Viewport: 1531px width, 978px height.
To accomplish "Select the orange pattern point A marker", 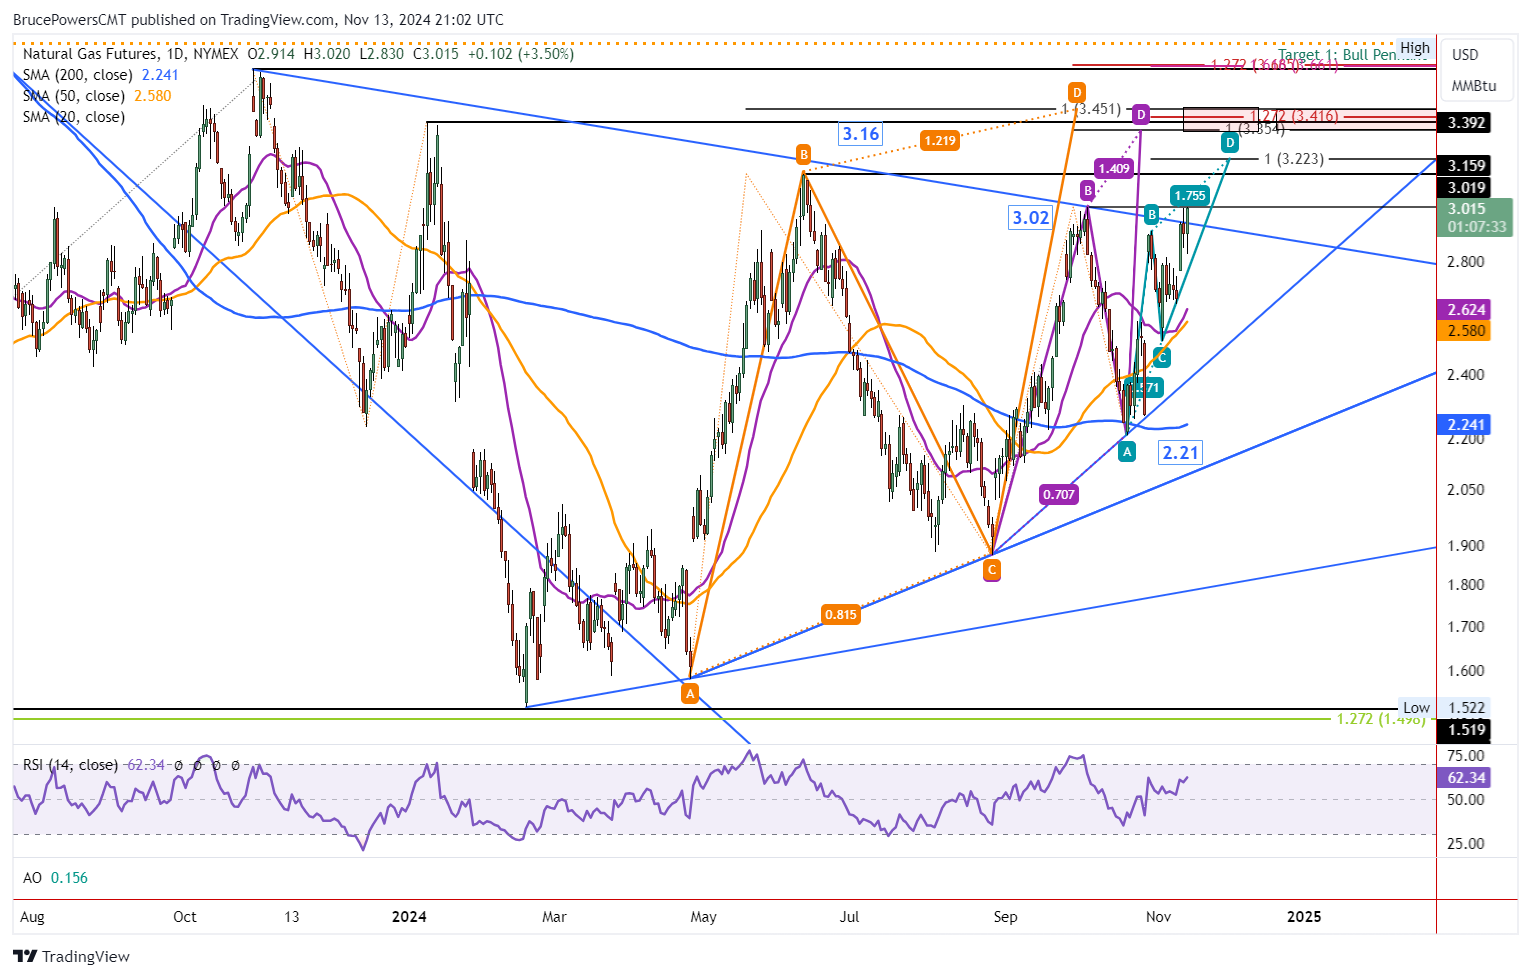I will 689,693.
